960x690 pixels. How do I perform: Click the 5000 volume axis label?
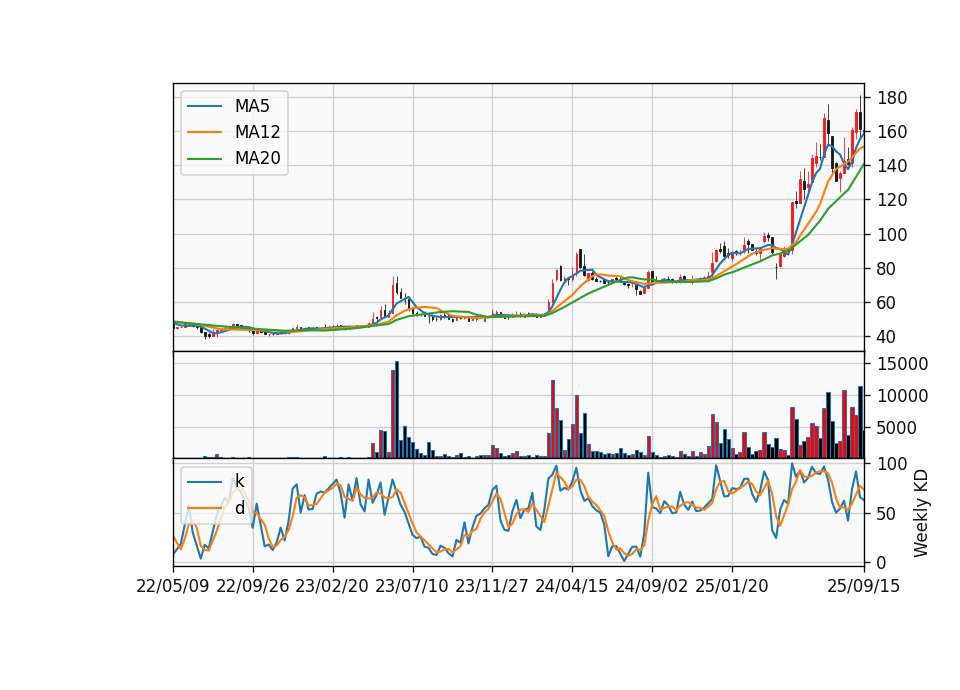(897, 428)
